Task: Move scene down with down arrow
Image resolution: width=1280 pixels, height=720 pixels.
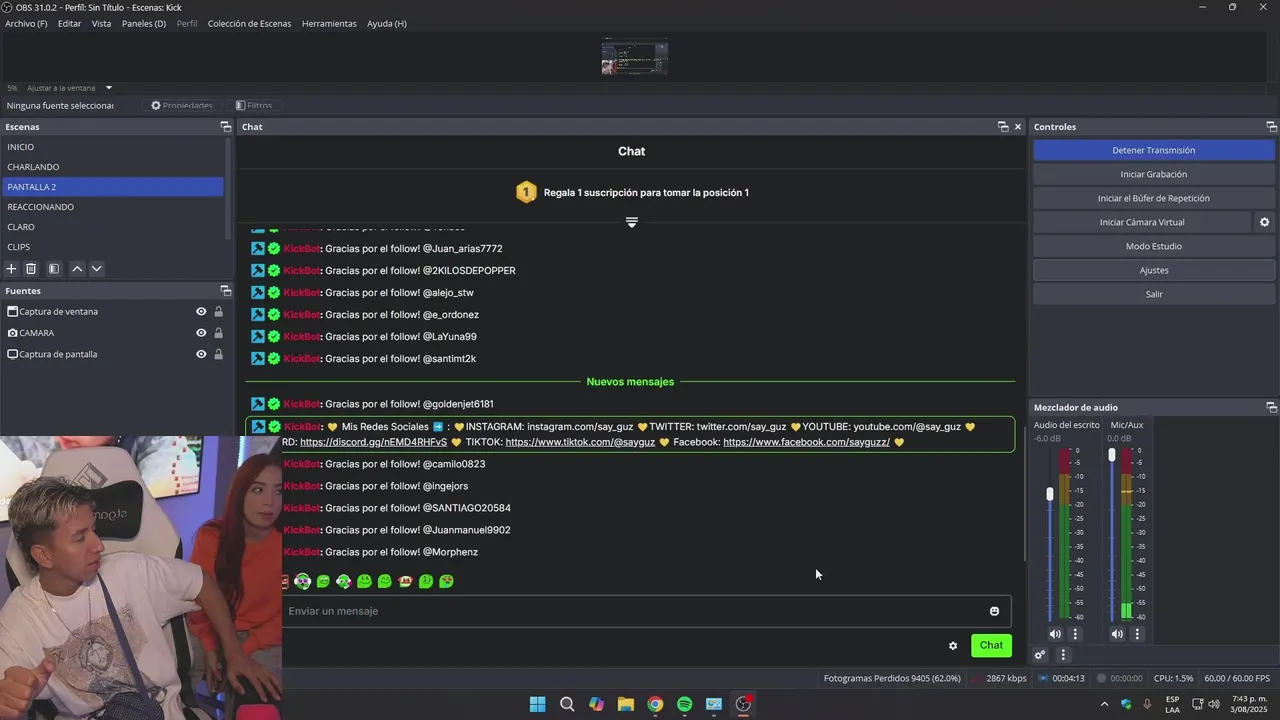Action: point(97,269)
